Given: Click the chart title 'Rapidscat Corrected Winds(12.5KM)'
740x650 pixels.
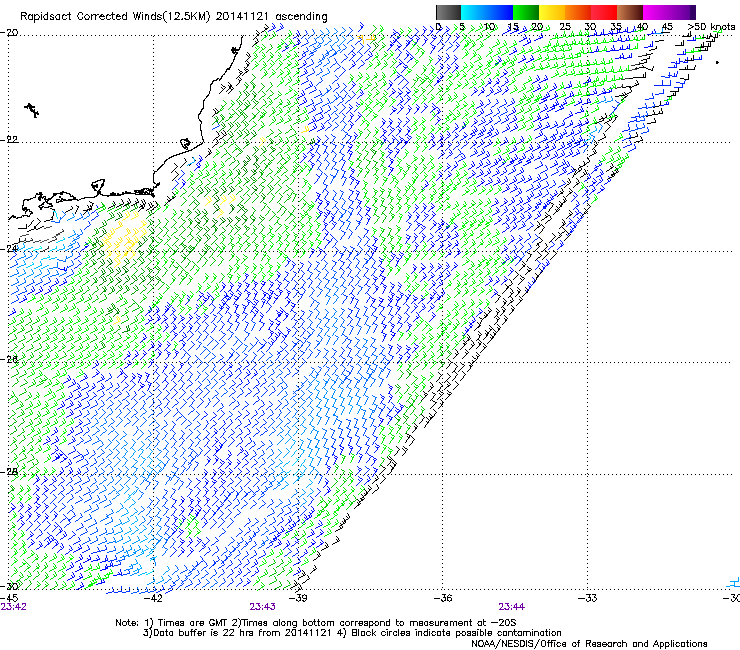Looking at the screenshot, I should tap(116, 17).
